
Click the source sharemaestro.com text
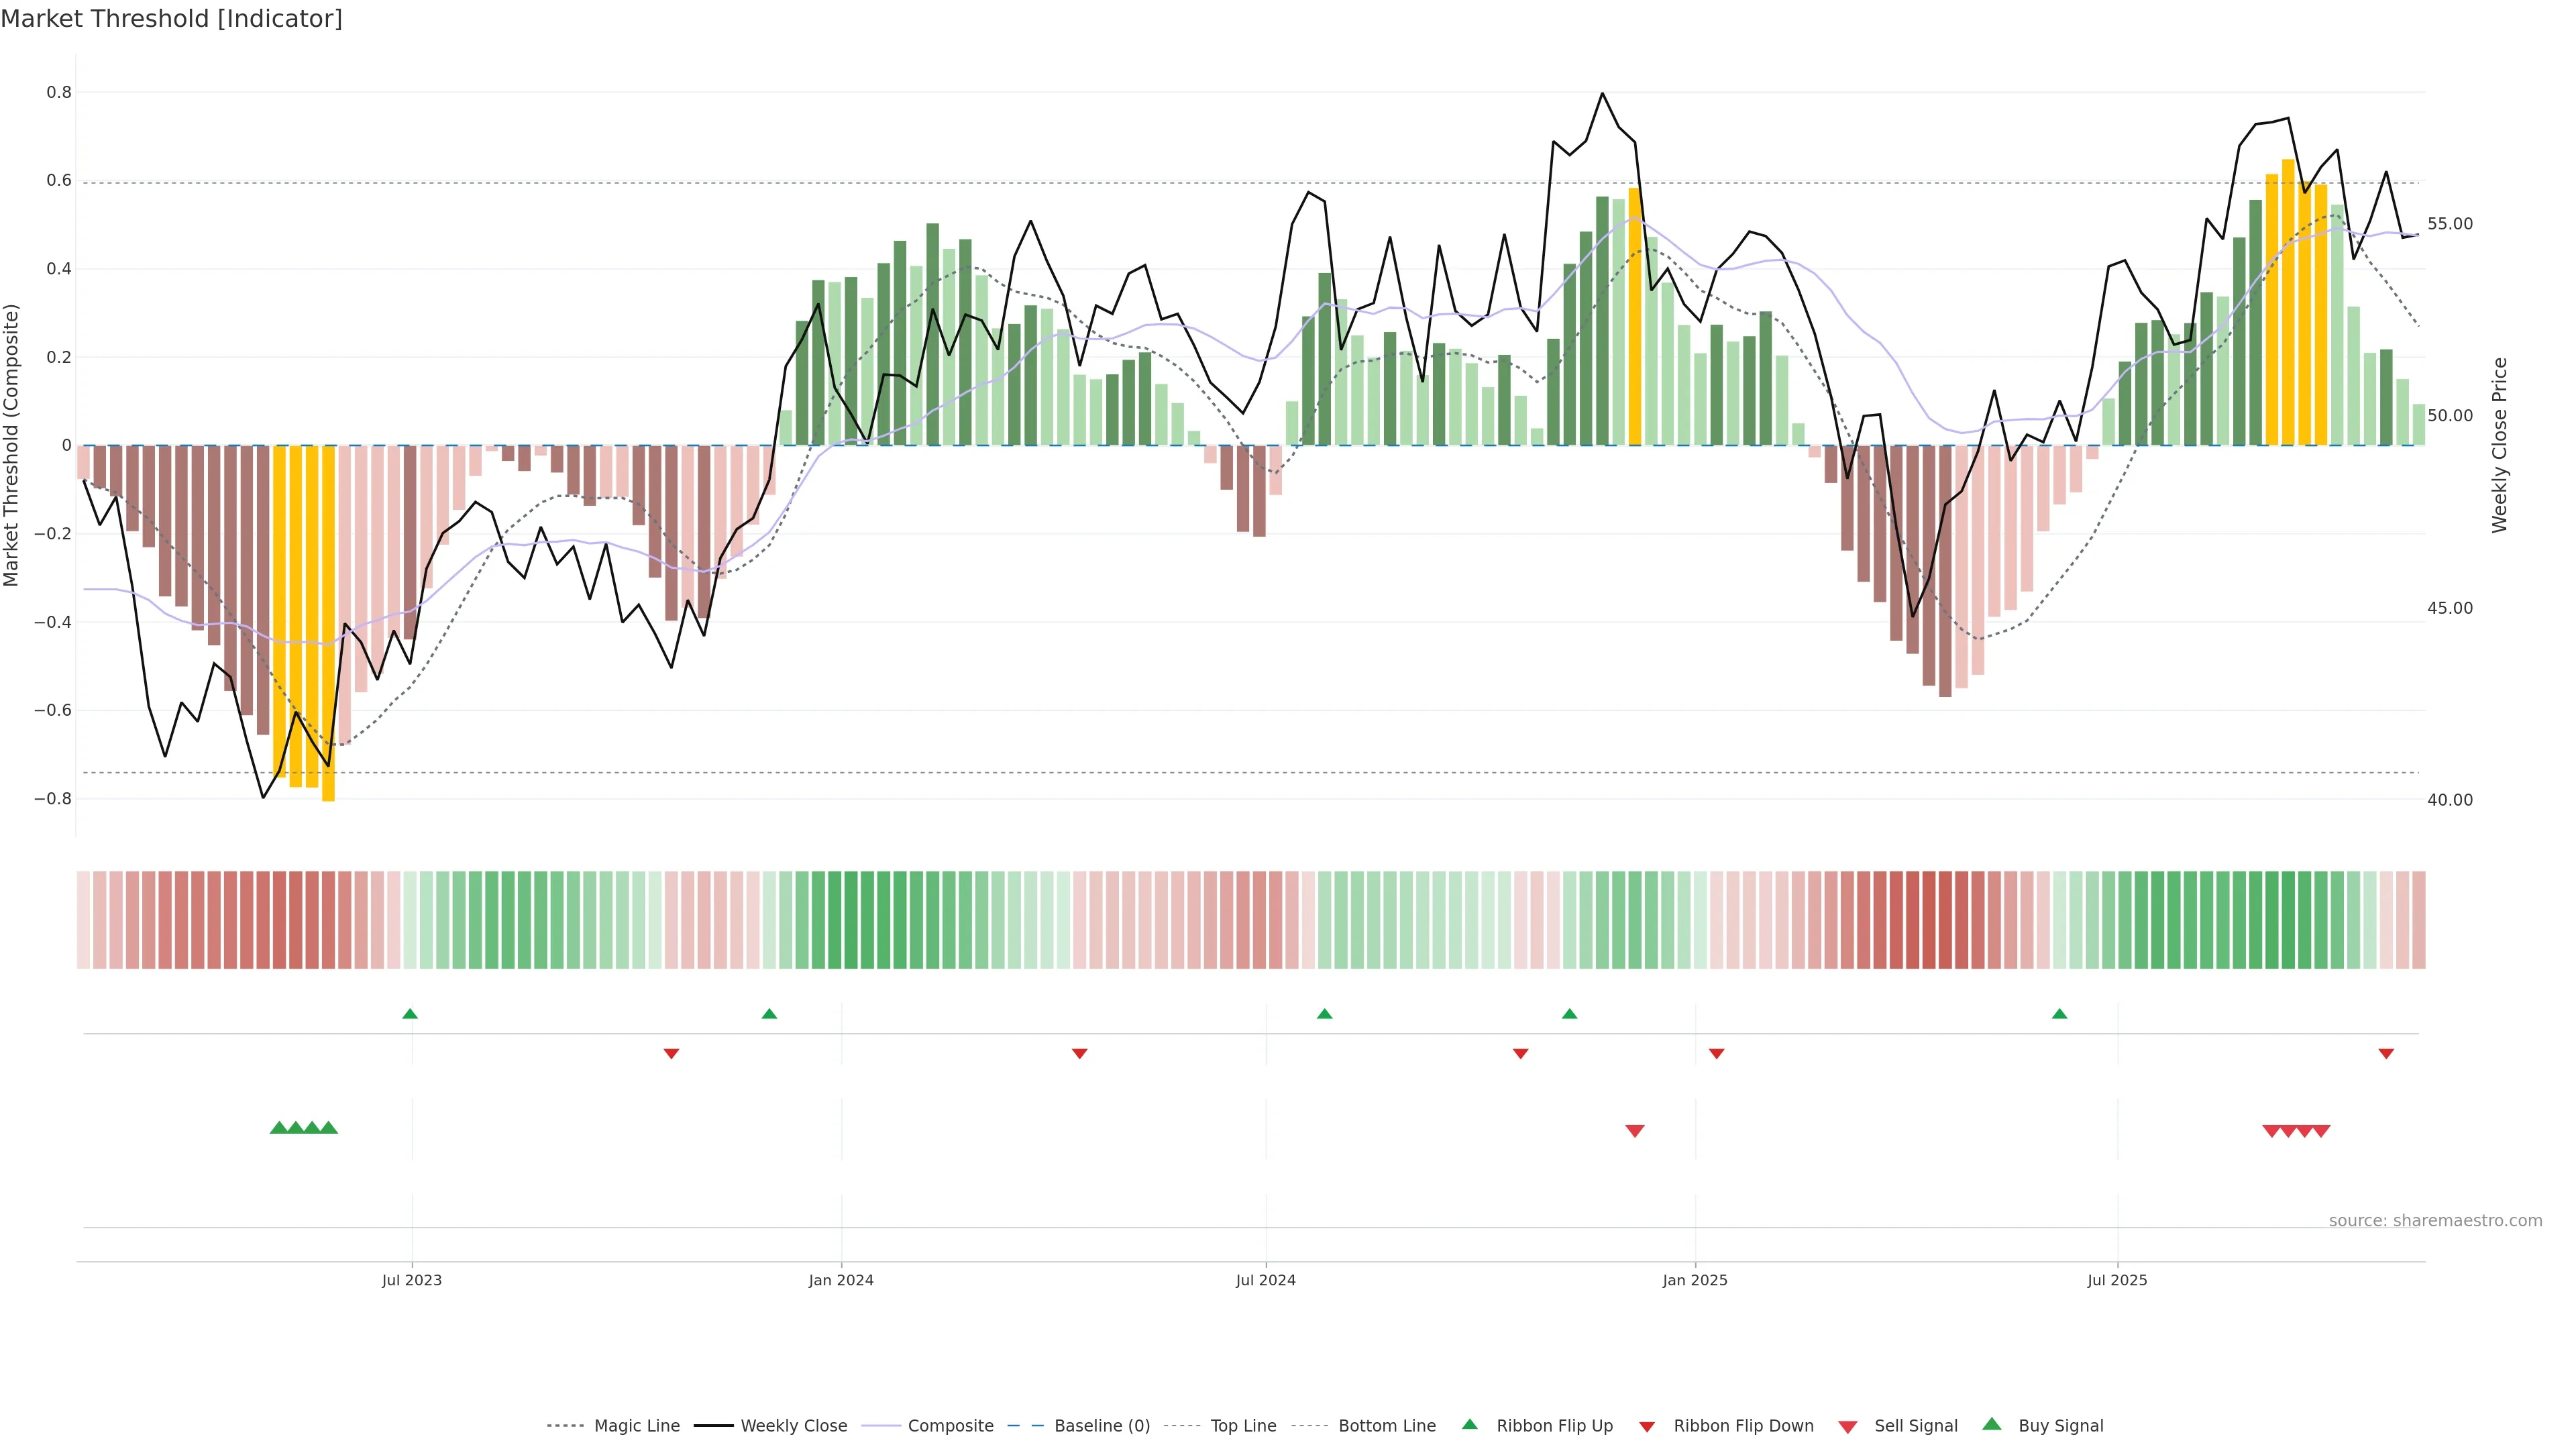[x=2435, y=1221]
